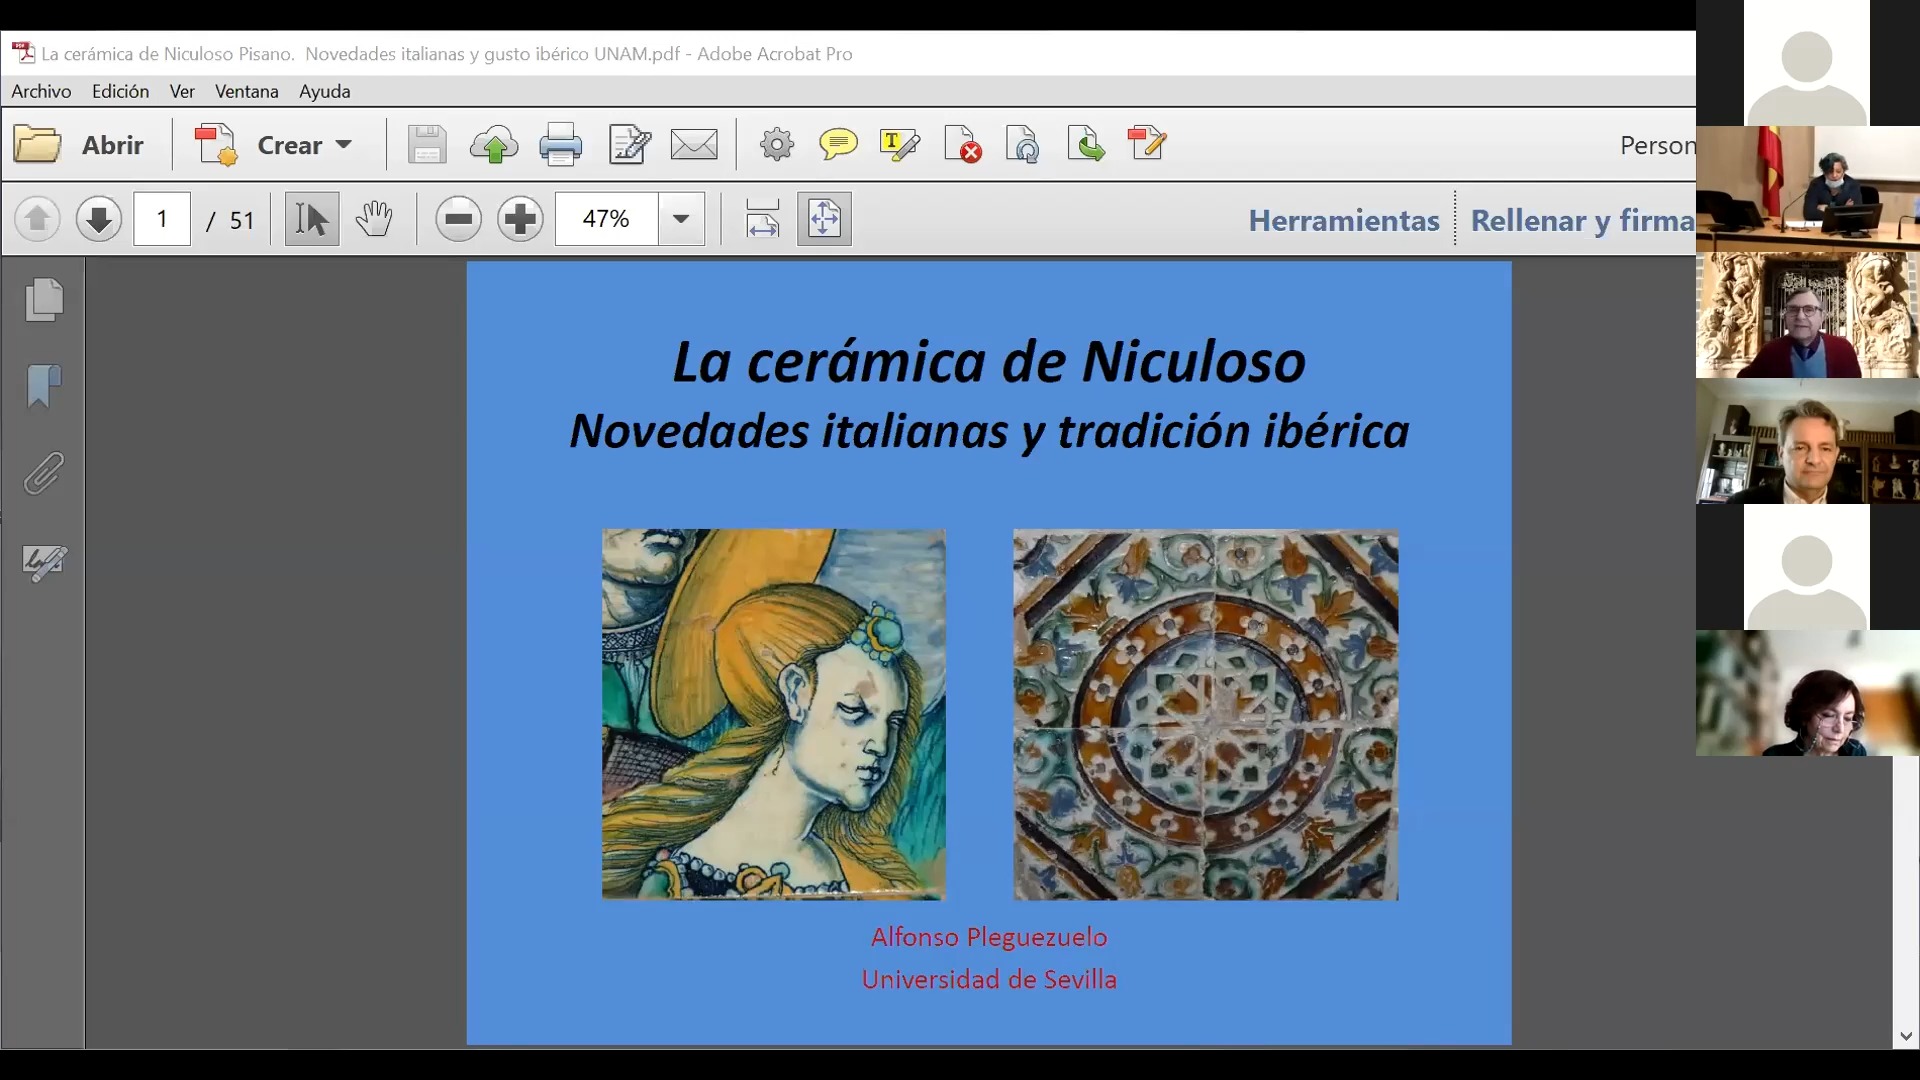Click the edit text notepad icon
Viewport: 1920px width, 1080px height.
629,145
